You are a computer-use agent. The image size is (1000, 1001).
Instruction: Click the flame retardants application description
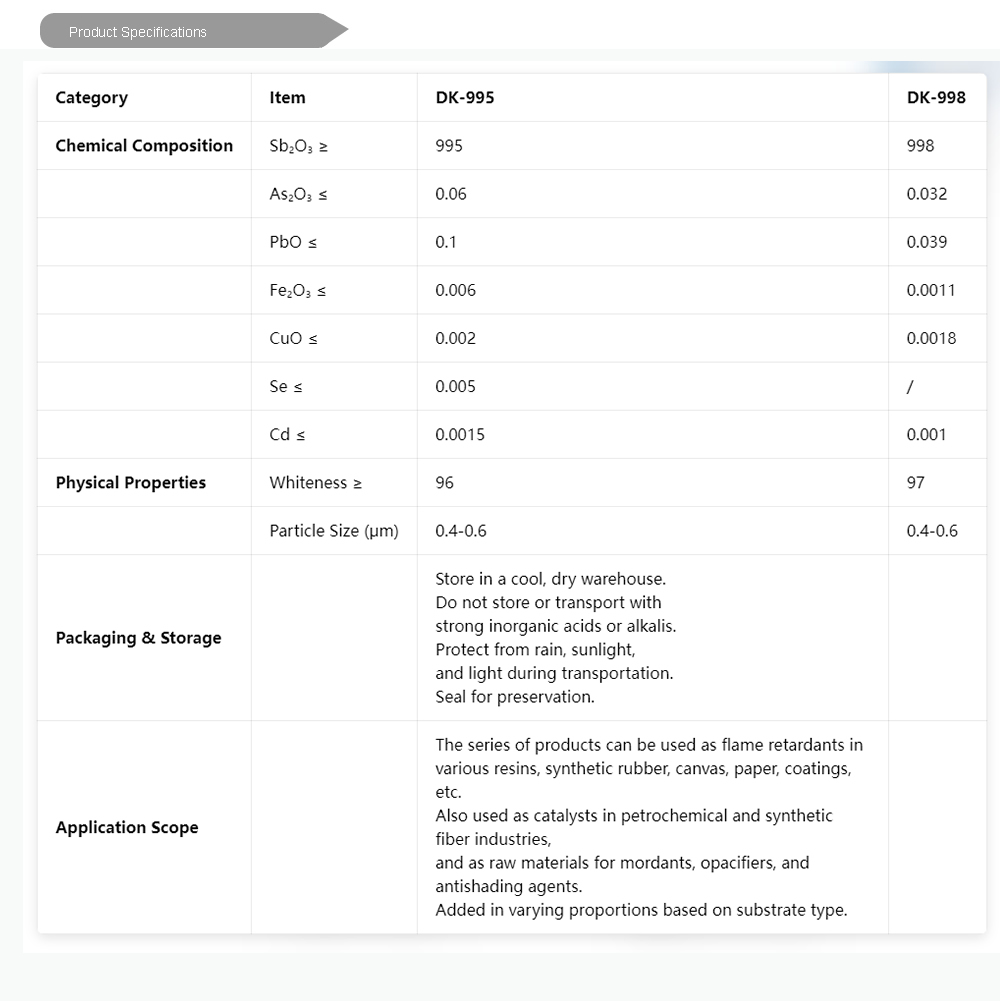[x=649, y=745]
